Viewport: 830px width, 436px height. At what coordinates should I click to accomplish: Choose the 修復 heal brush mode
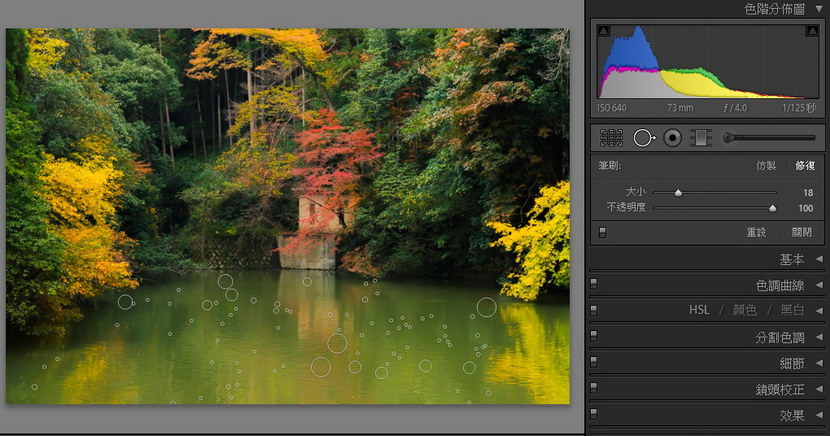point(805,166)
